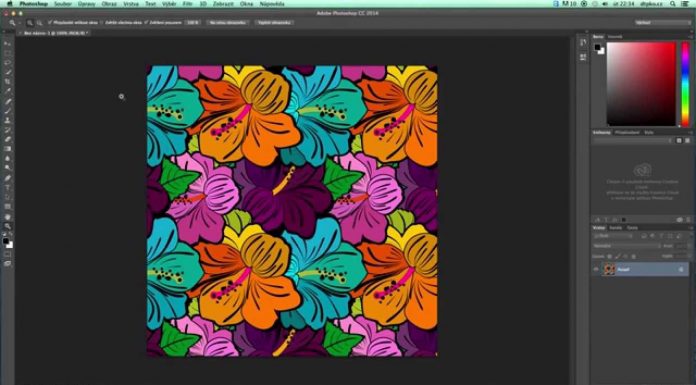This screenshot has width=696, height=385.
Task: Open the Layers panel flyout menu
Action: [690, 228]
